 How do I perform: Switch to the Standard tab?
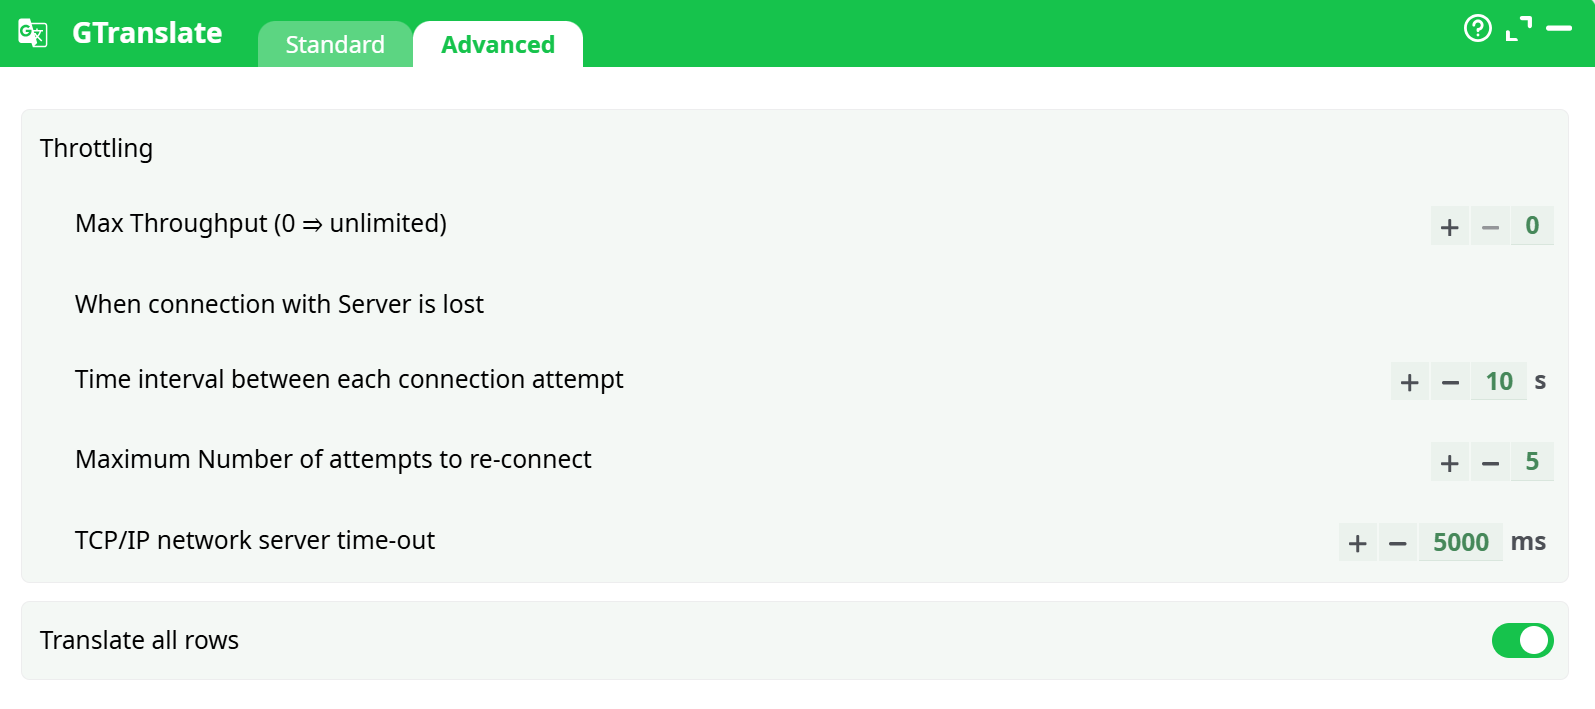(334, 45)
